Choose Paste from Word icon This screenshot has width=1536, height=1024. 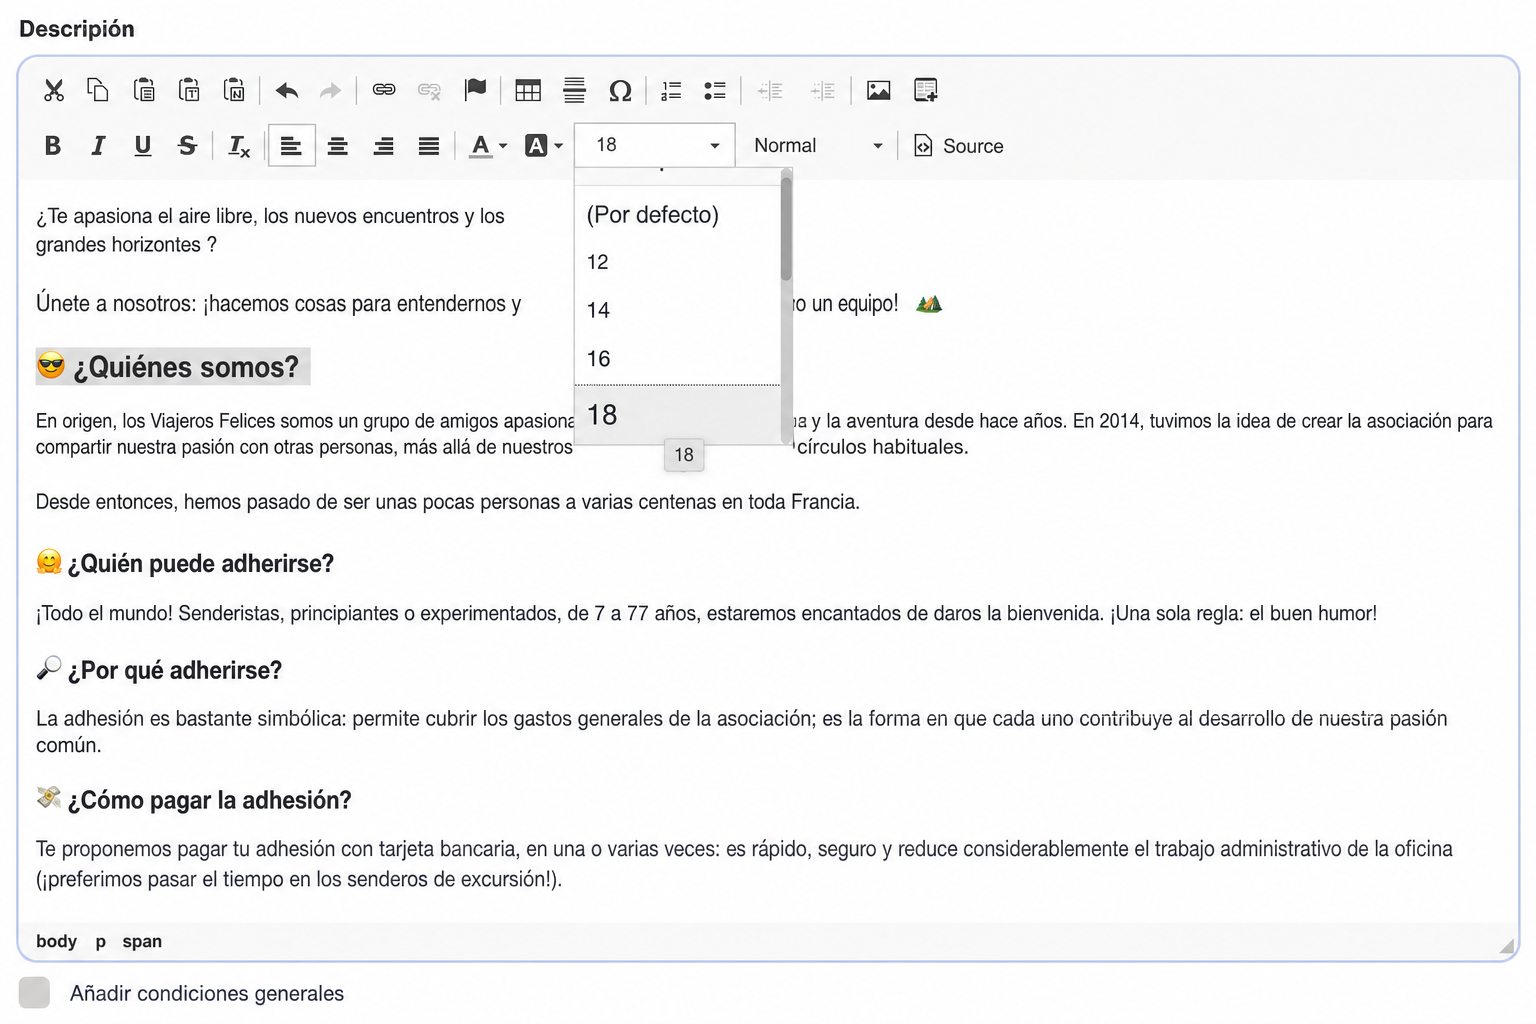234,91
